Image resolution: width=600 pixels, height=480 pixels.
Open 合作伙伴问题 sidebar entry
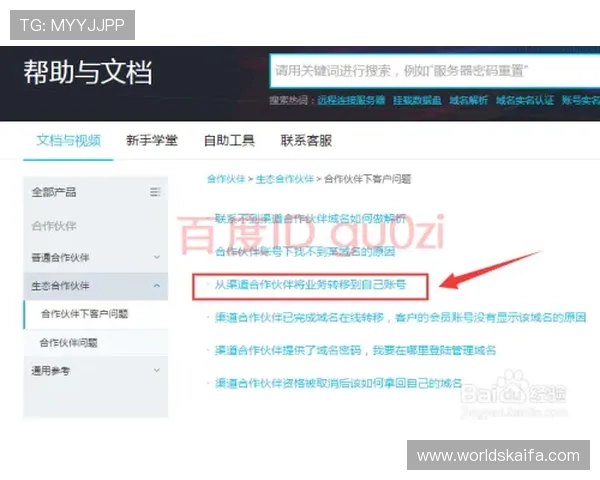(68, 343)
